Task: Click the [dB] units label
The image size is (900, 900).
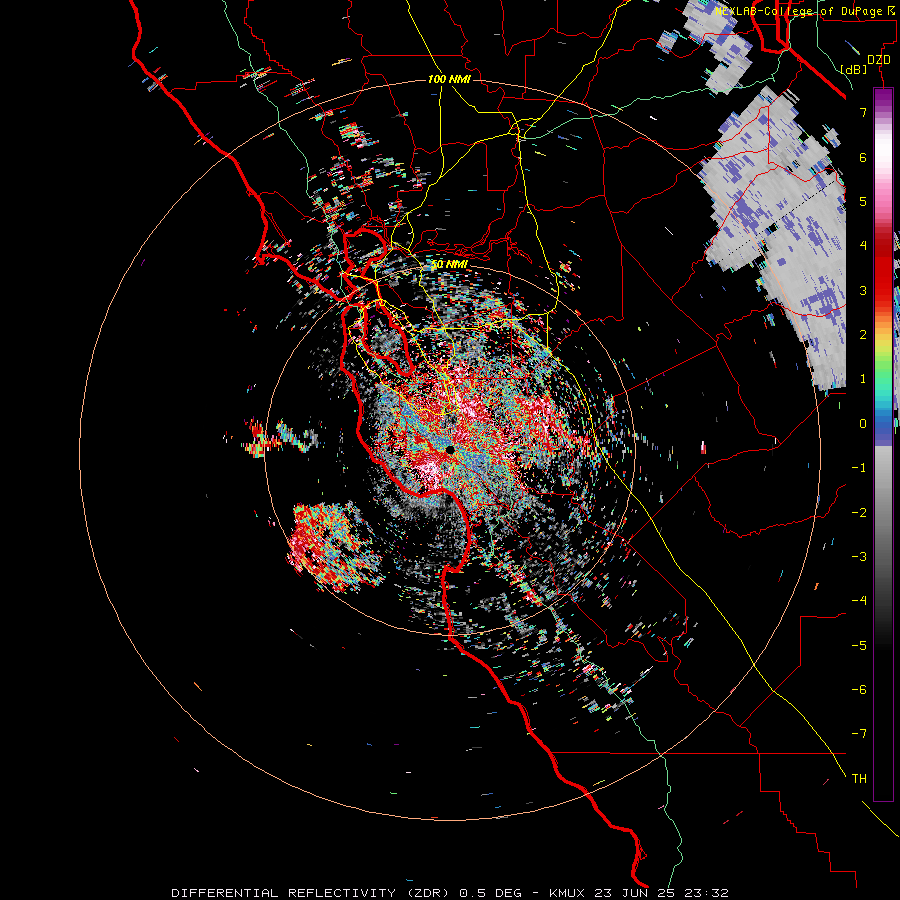Action: click(x=854, y=69)
